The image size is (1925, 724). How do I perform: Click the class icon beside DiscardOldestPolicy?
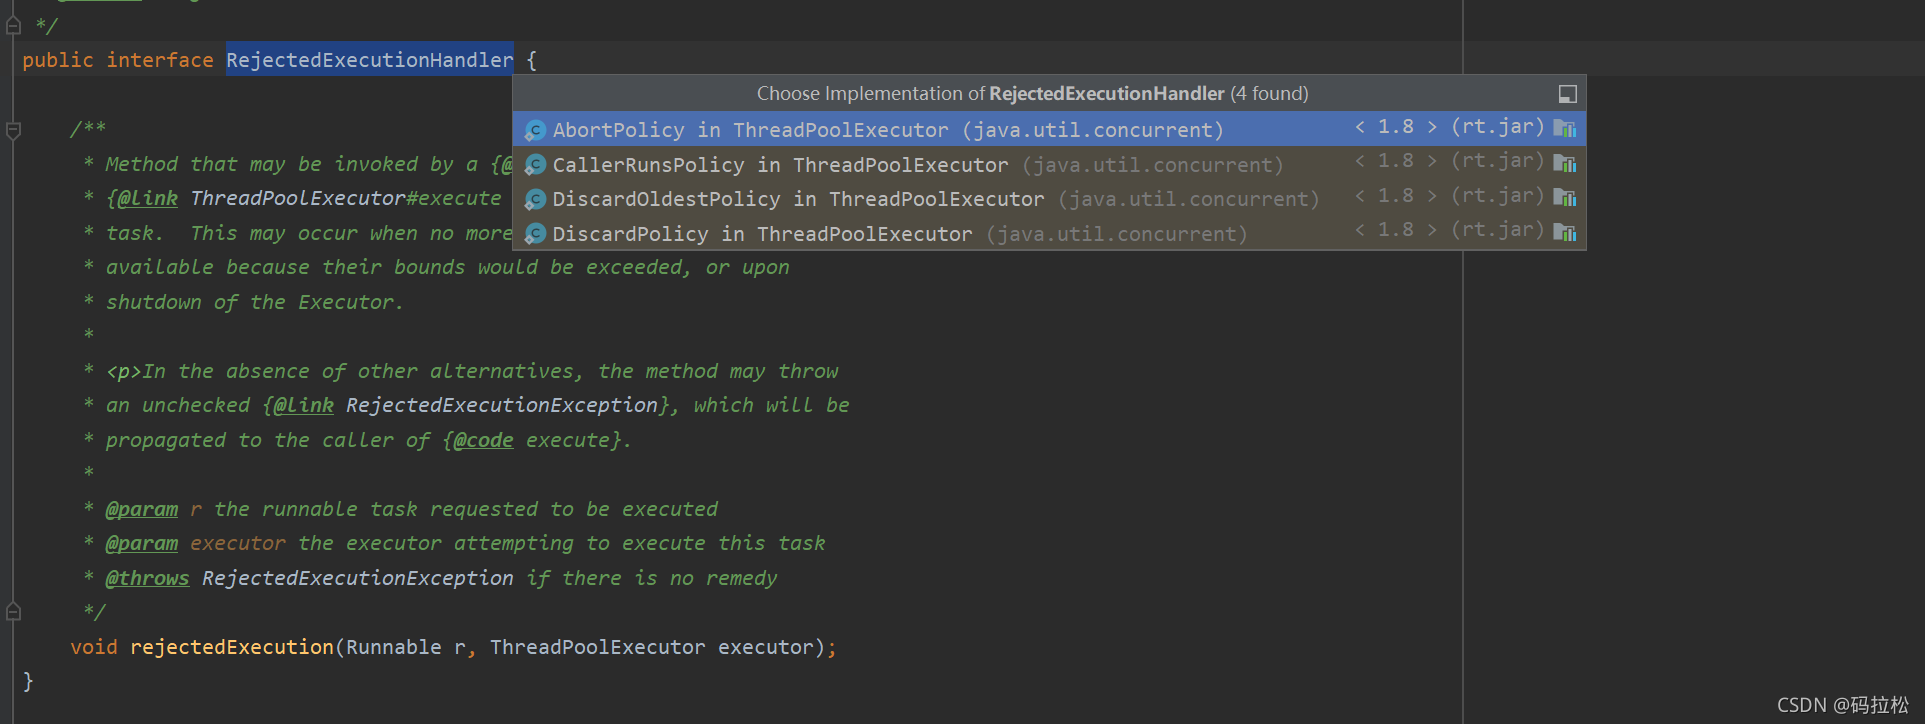click(535, 199)
